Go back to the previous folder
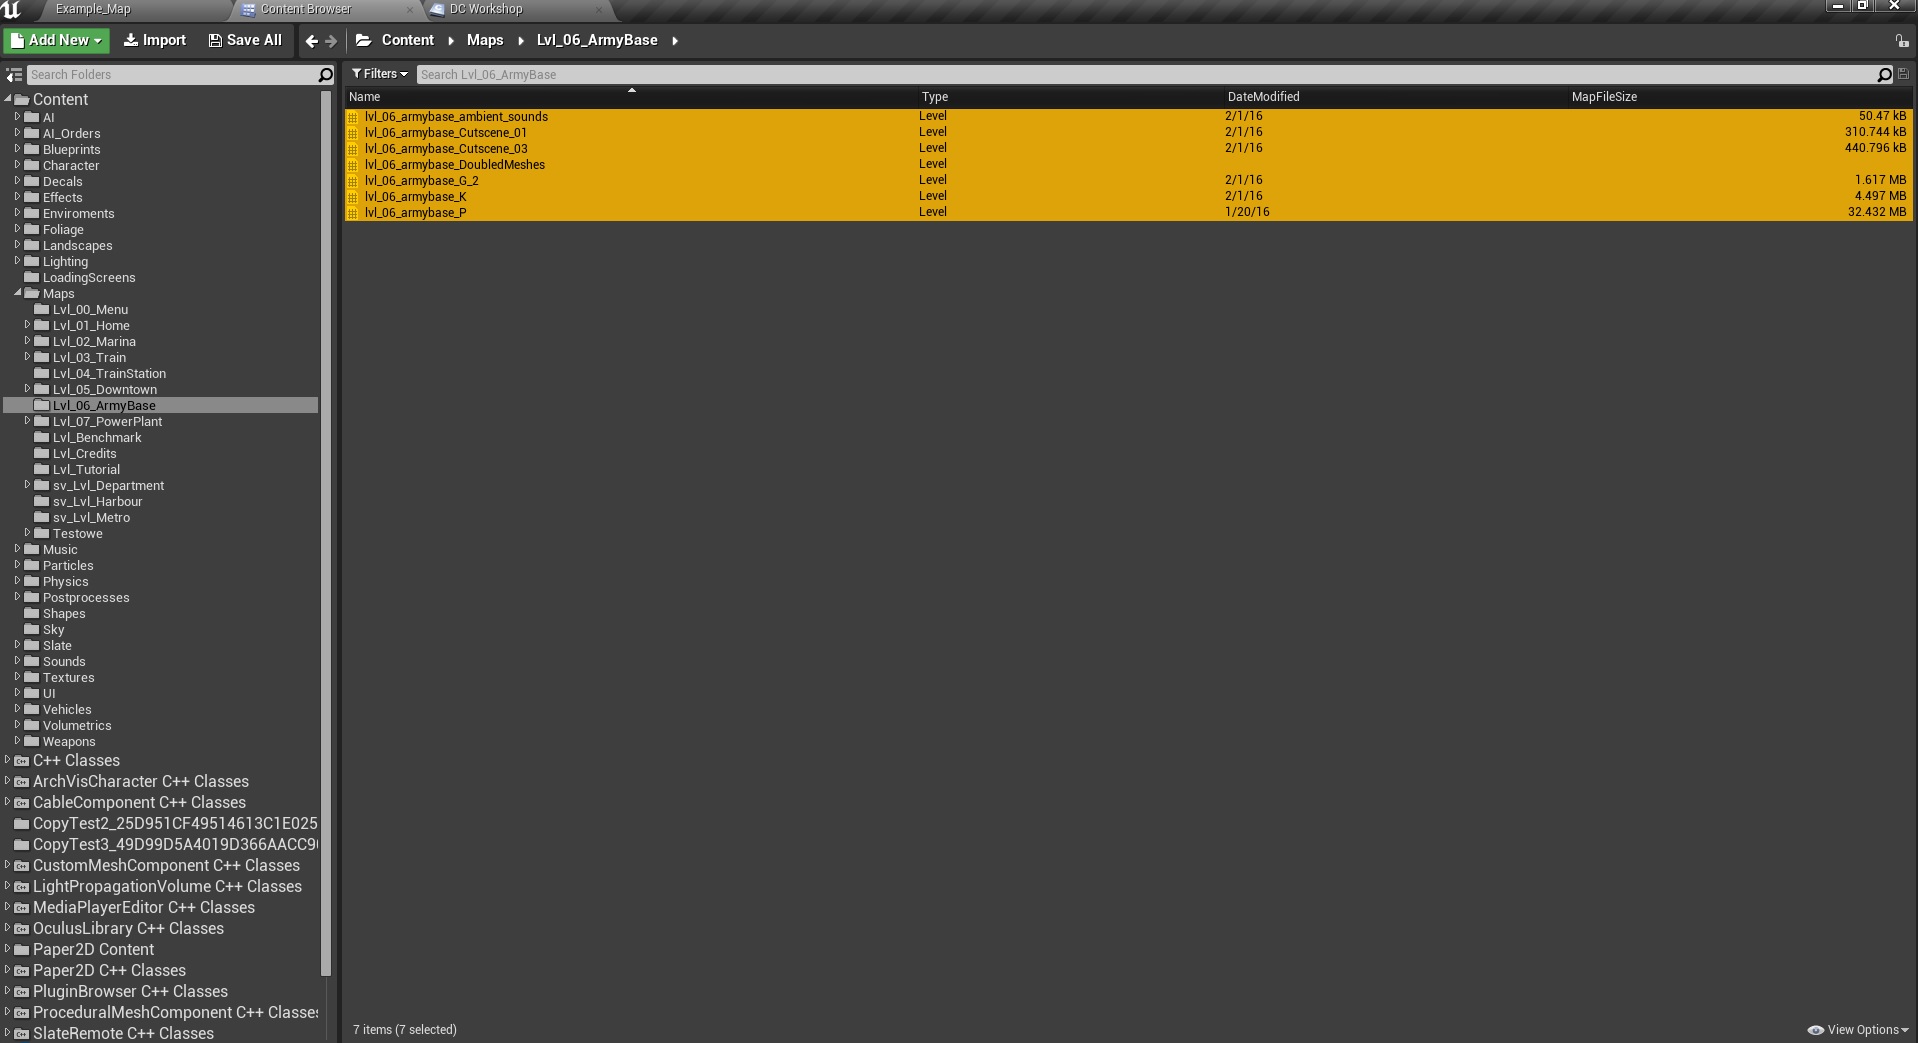 [311, 41]
